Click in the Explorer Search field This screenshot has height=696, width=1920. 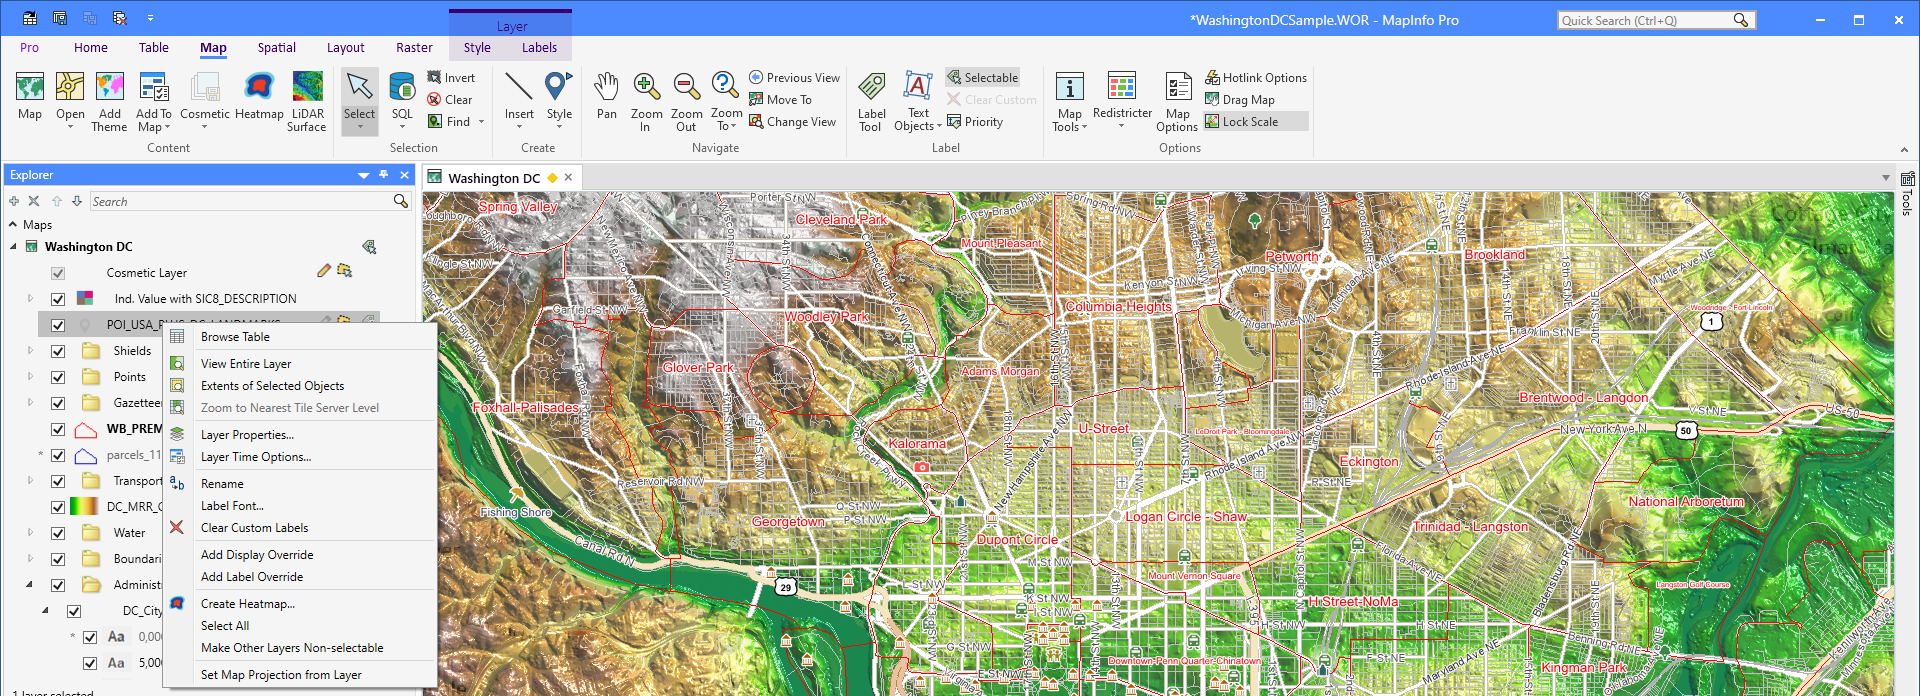(x=242, y=201)
